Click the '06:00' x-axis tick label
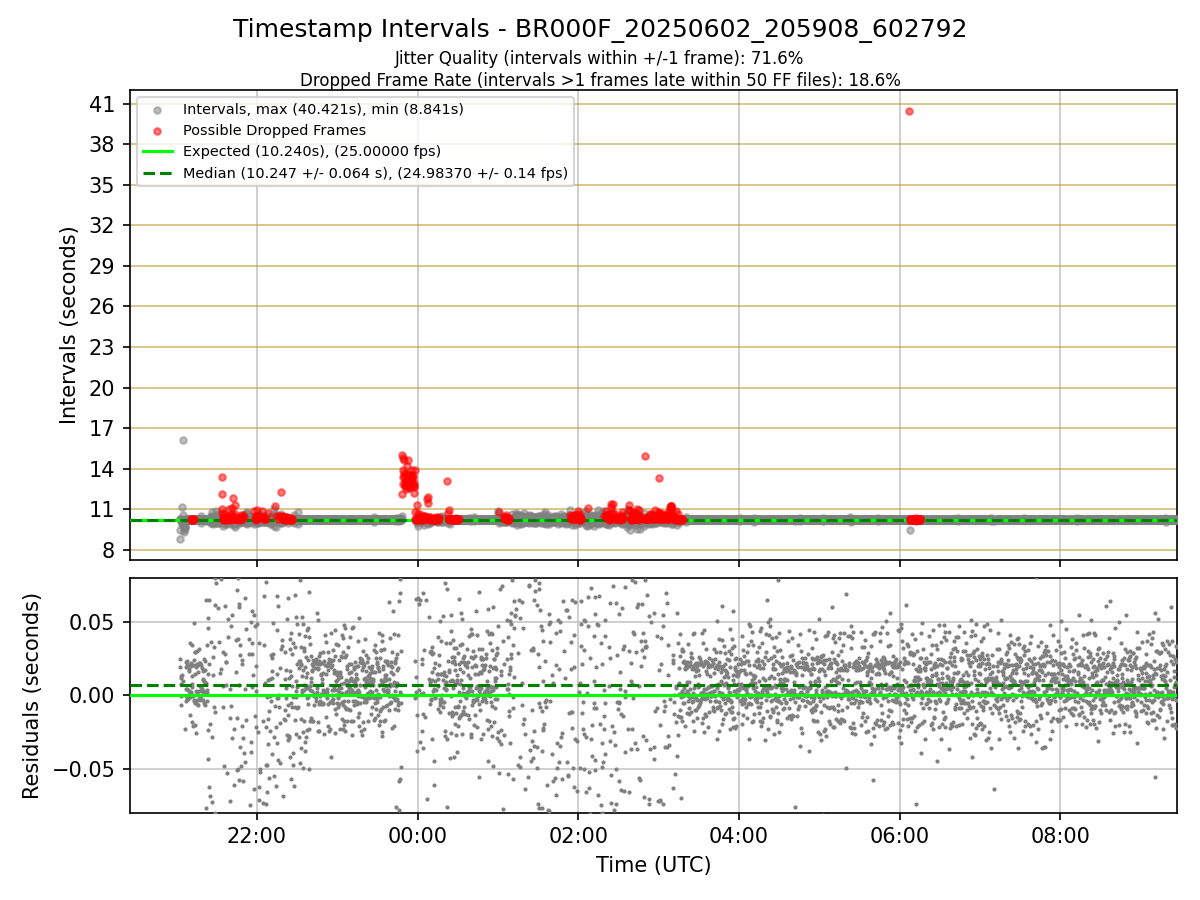Viewport: 1200px width, 900px height. [900, 835]
